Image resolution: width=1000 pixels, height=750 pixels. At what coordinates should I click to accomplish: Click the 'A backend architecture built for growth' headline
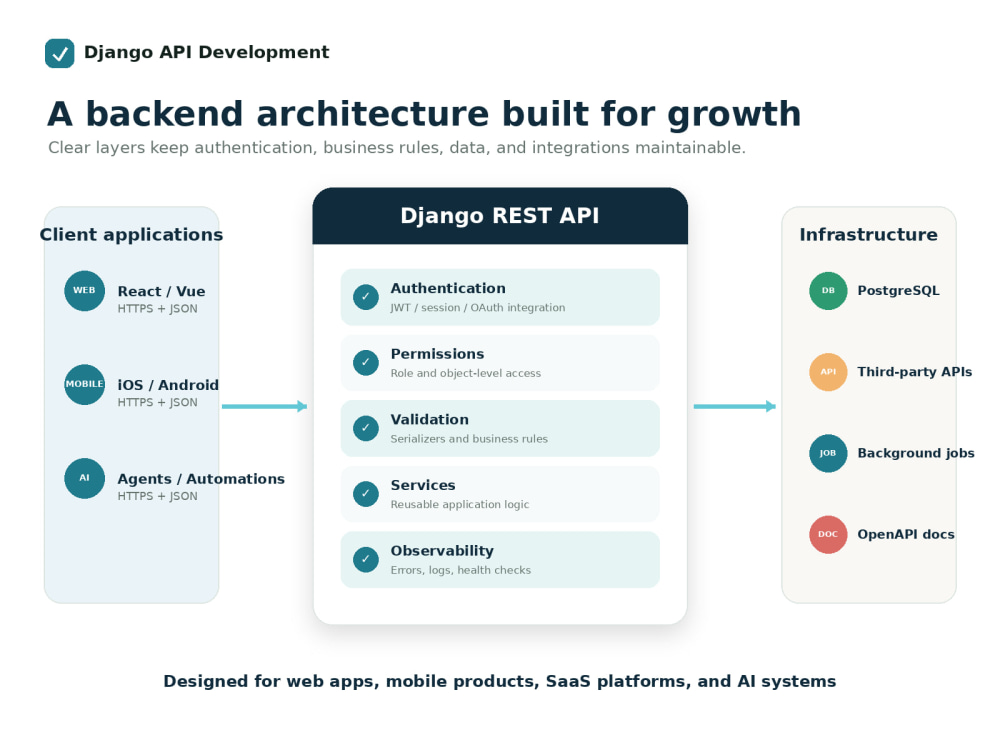[x=424, y=114]
